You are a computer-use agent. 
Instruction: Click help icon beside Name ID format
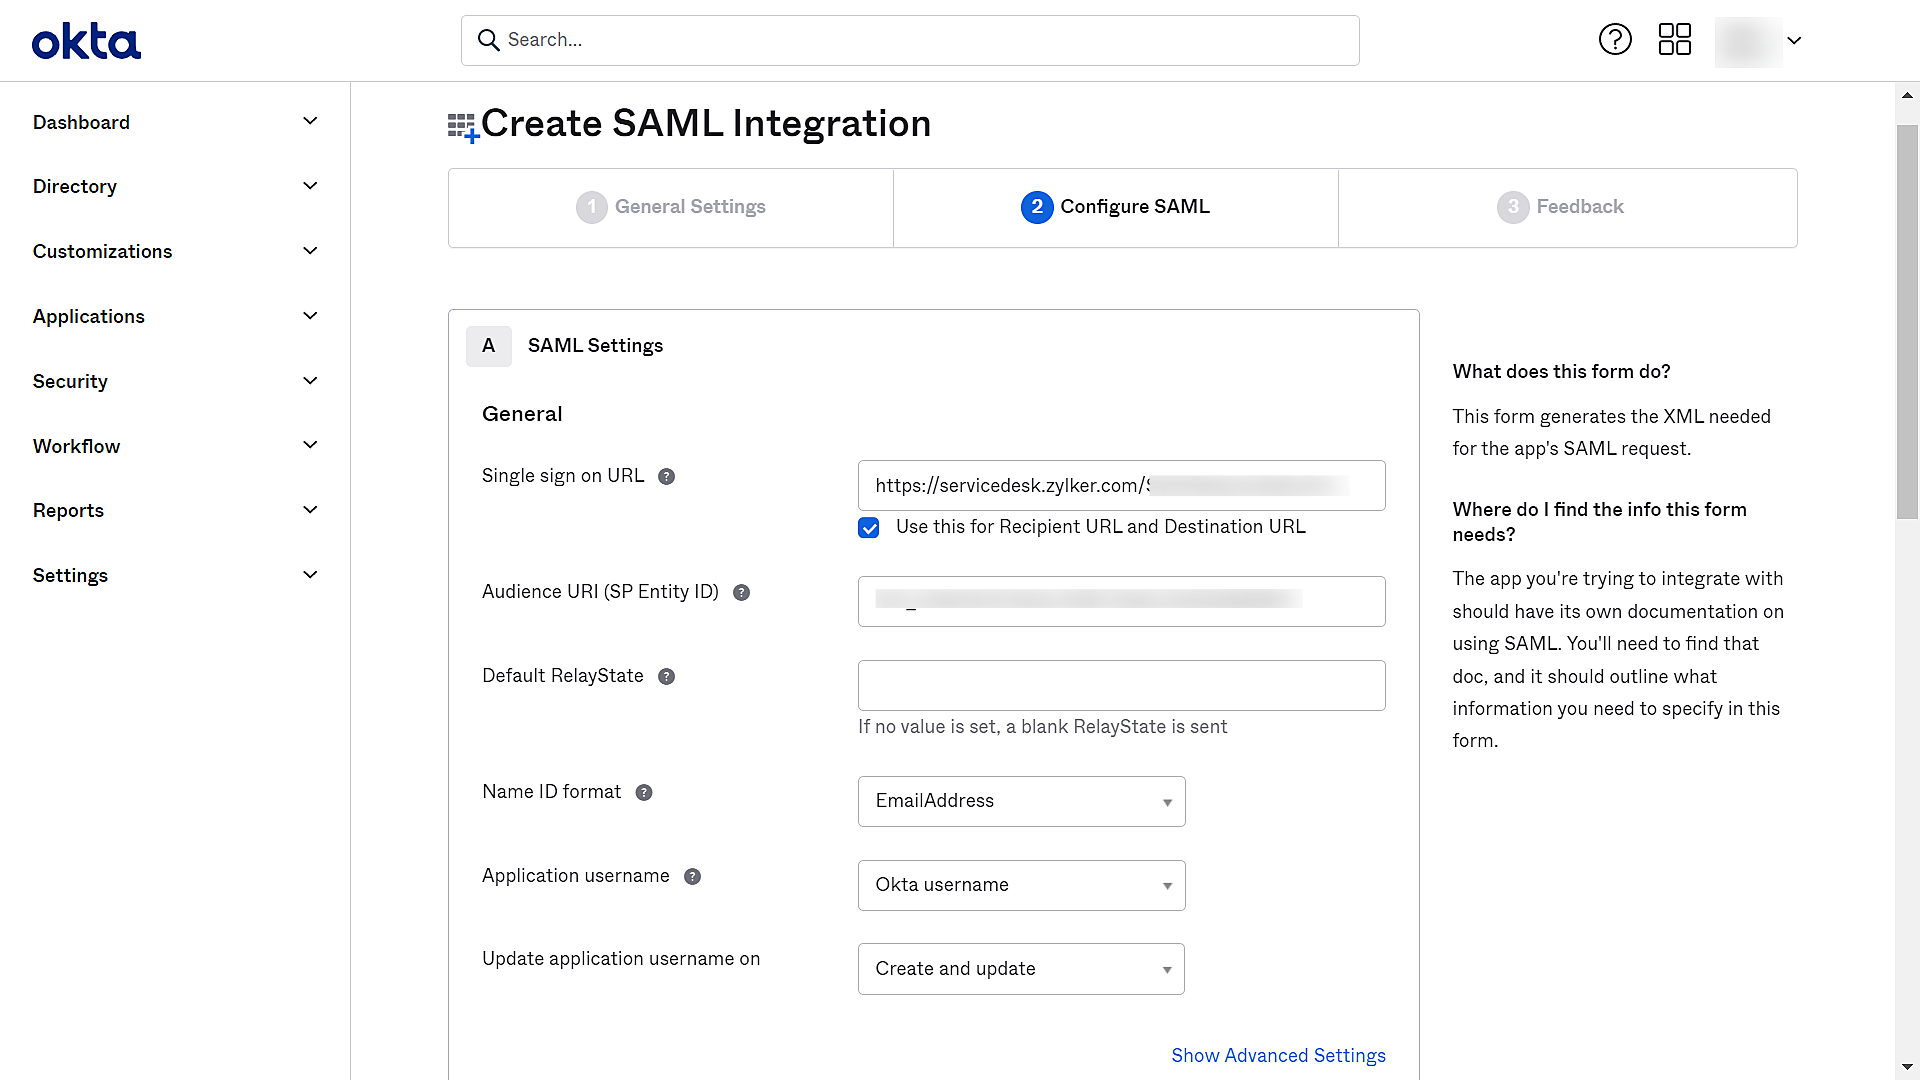[644, 793]
